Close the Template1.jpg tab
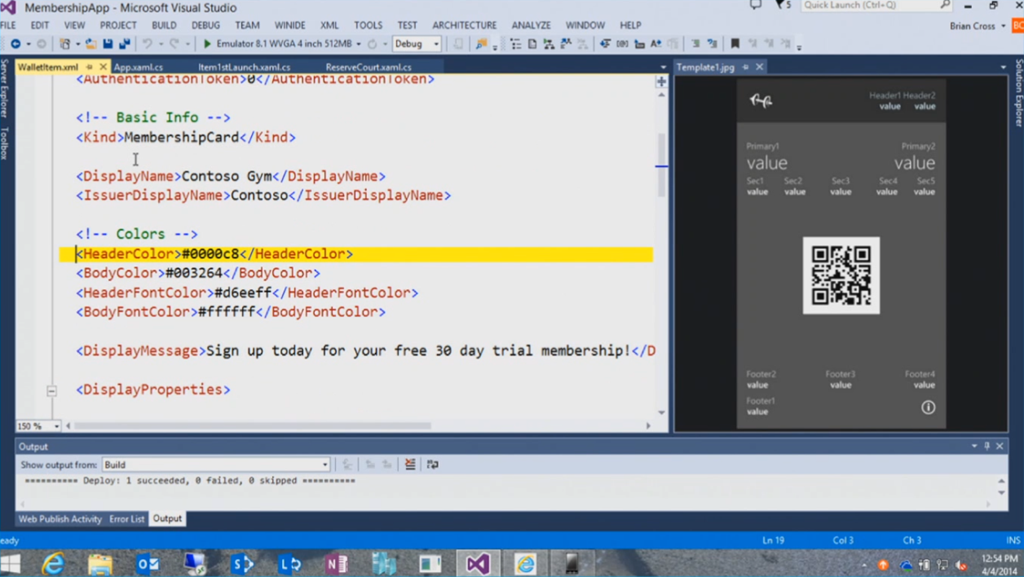This screenshot has width=1024, height=577. pos(760,67)
